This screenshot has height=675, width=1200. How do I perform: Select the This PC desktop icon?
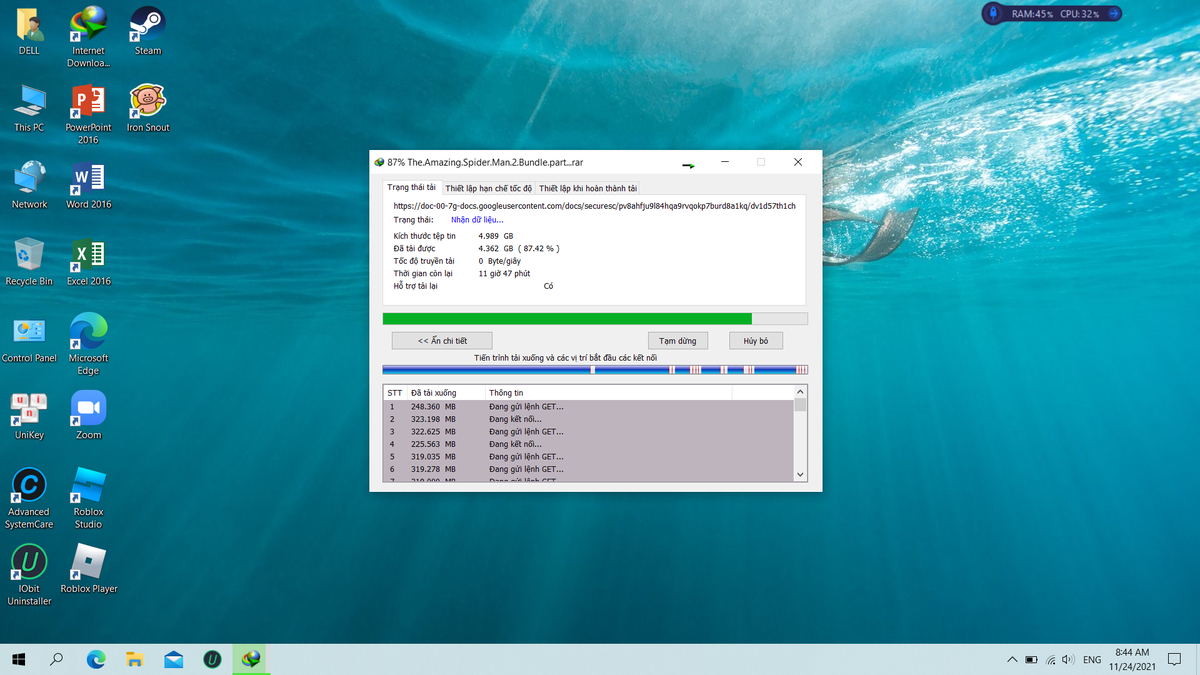(x=29, y=107)
